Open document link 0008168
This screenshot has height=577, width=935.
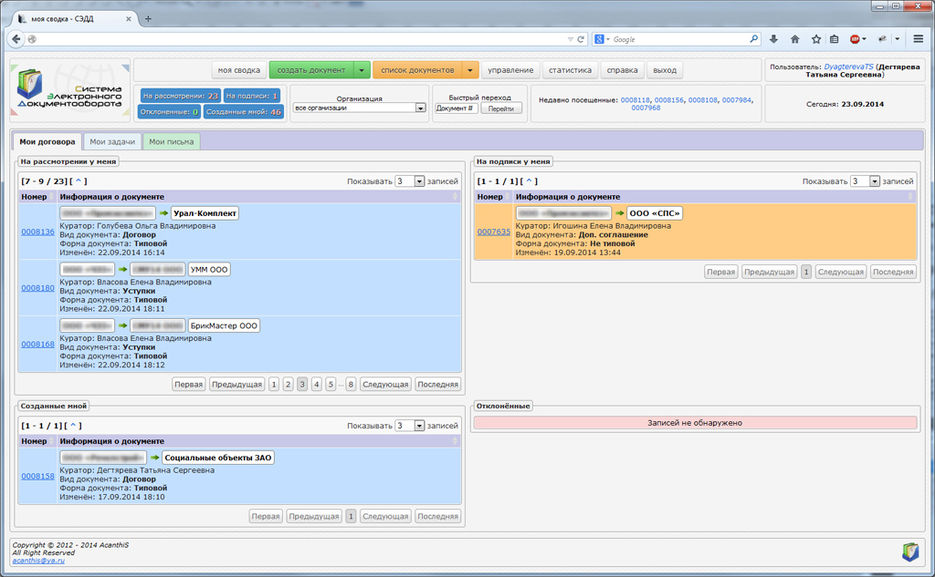click(x=38, y=344)
